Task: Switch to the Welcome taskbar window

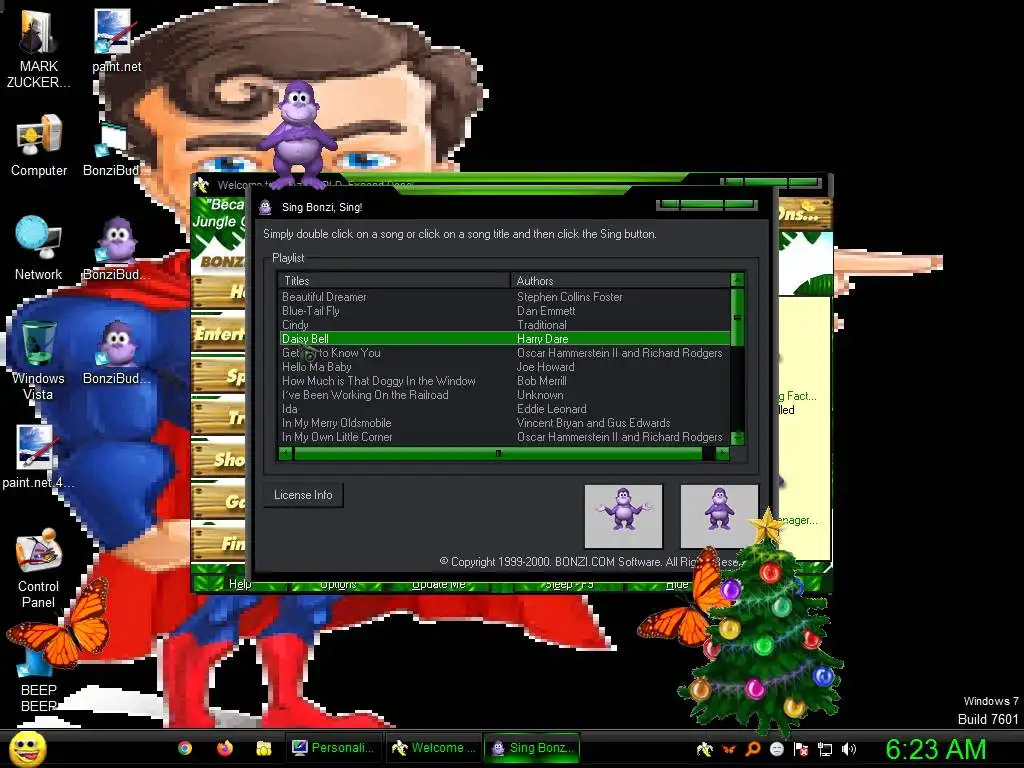Action: [x=434, y=748]
